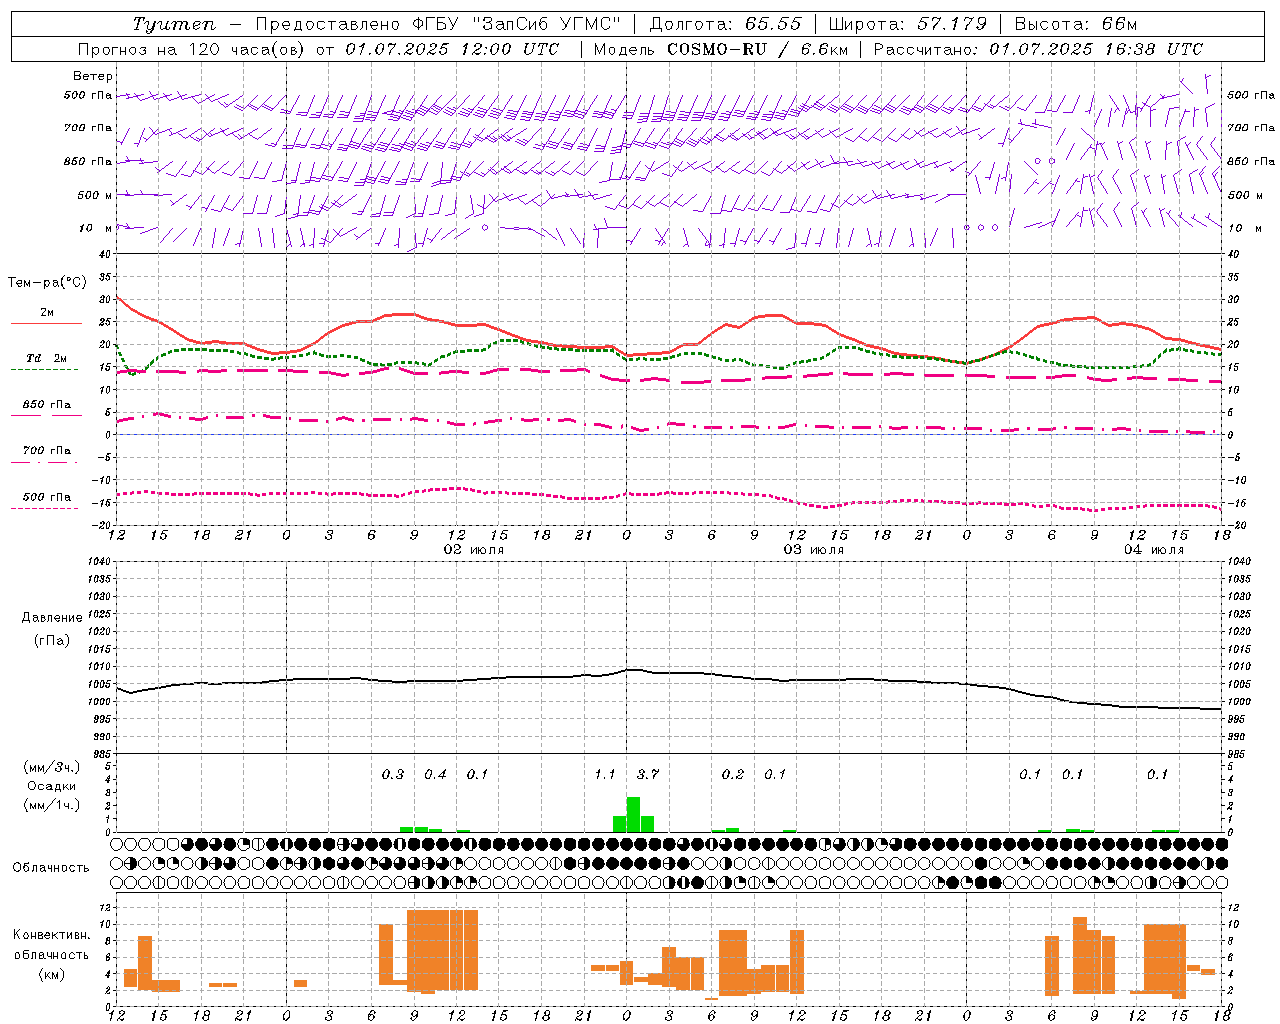Viewport: 1280px width, 1024px height.
Task: Click the "Высота: 66м" header field
Action: (x=1076, y=24)
